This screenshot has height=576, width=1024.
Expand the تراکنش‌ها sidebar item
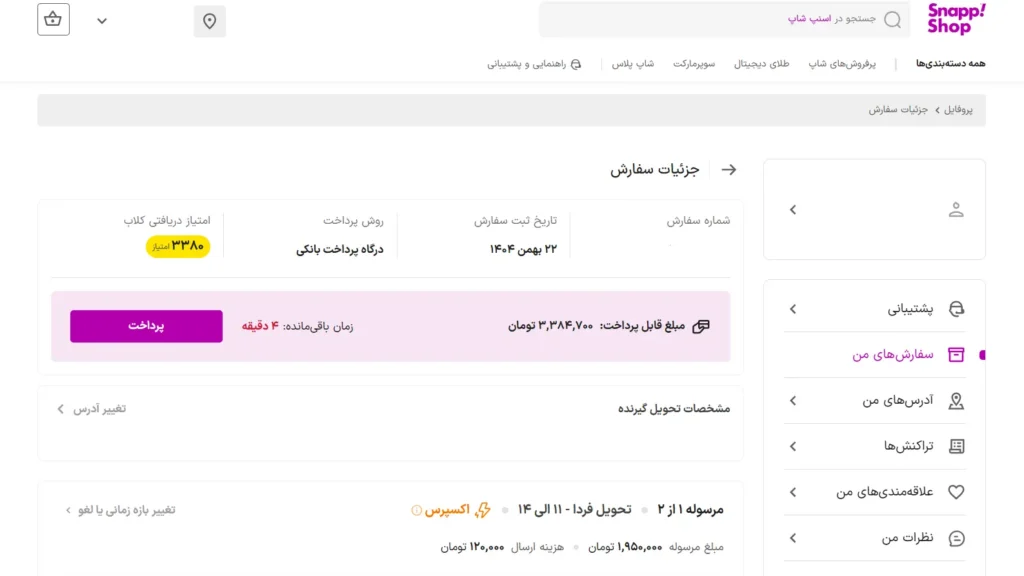click(793, 446)
